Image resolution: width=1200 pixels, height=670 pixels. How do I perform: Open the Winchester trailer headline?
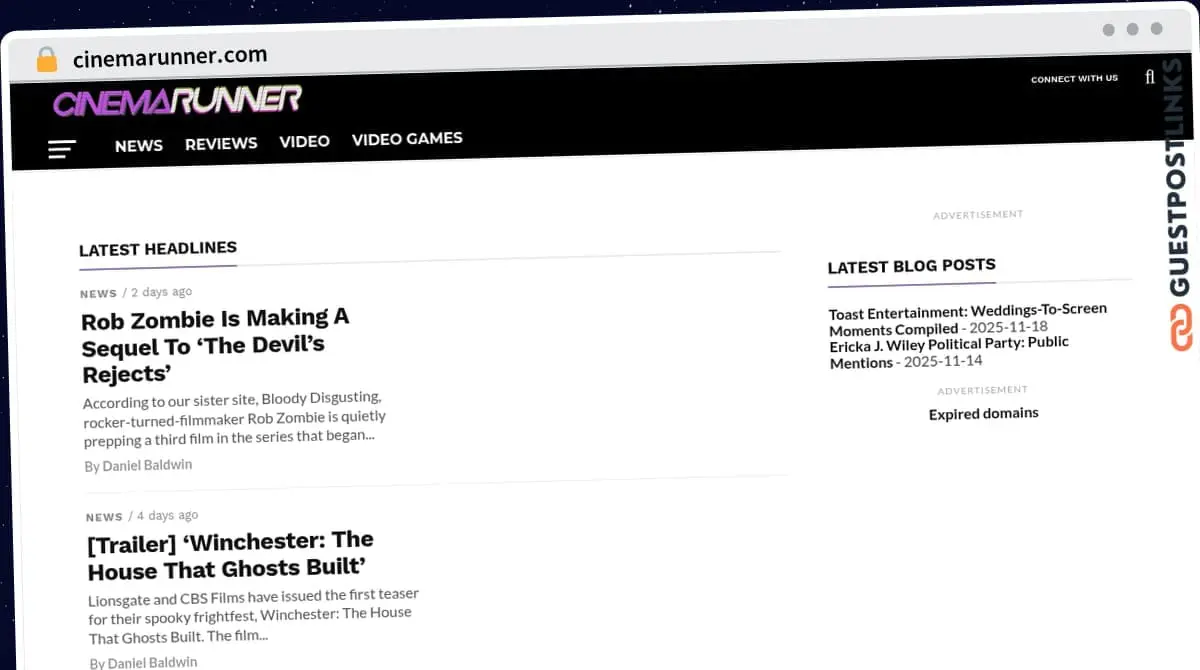[230, 555]
